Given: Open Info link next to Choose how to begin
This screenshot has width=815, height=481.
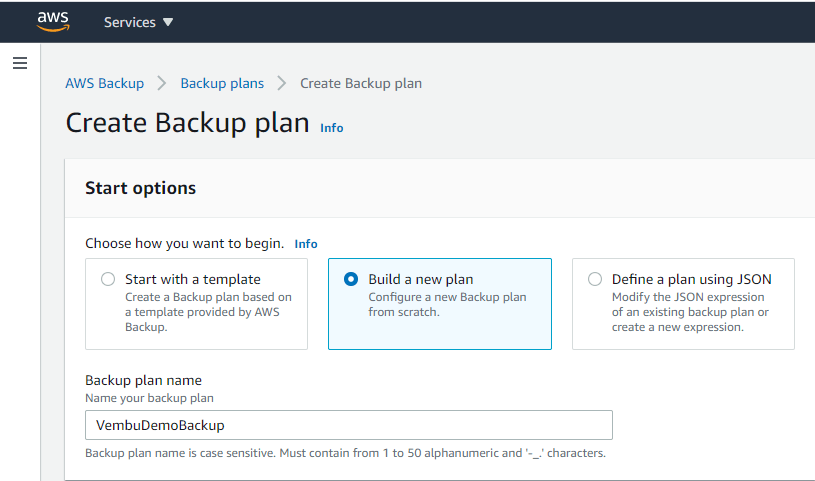Looking at the screenshot, I should (306, 244).
